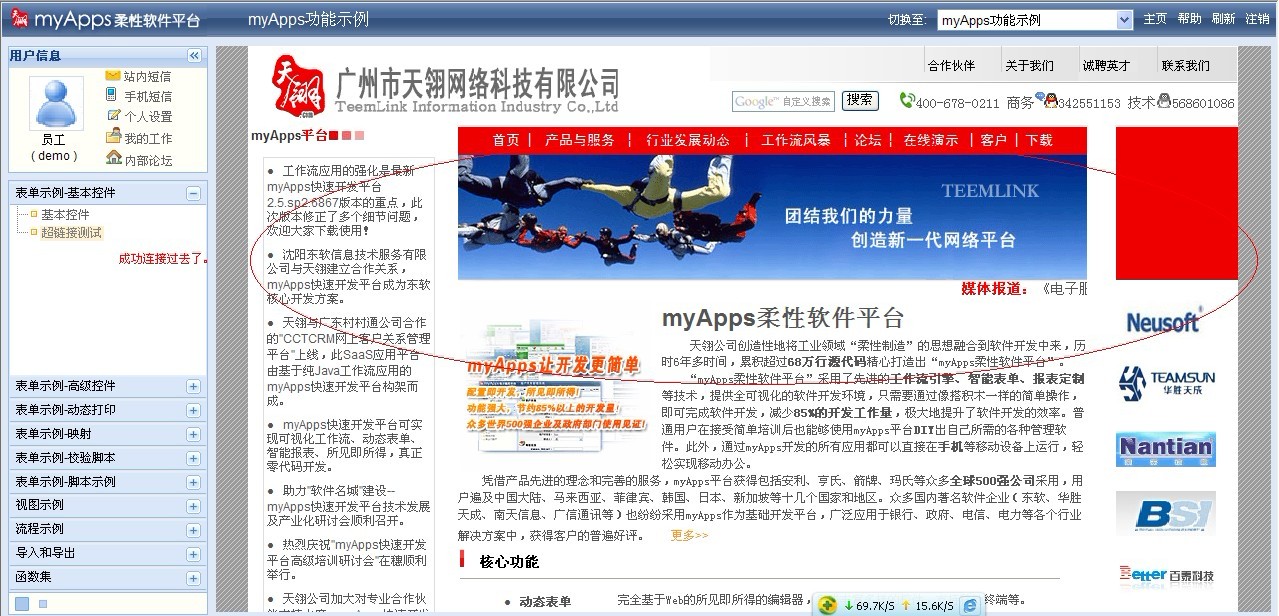Open the 内部论坛 house icon
This screenshot has width=1279, height=616.
tap(113, 159)
